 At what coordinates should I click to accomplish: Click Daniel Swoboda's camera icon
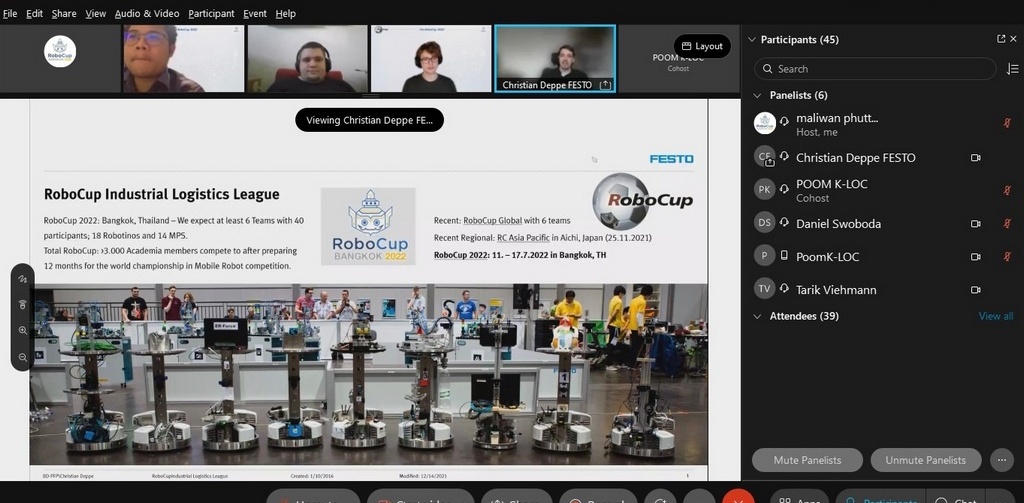coord(976,223)
